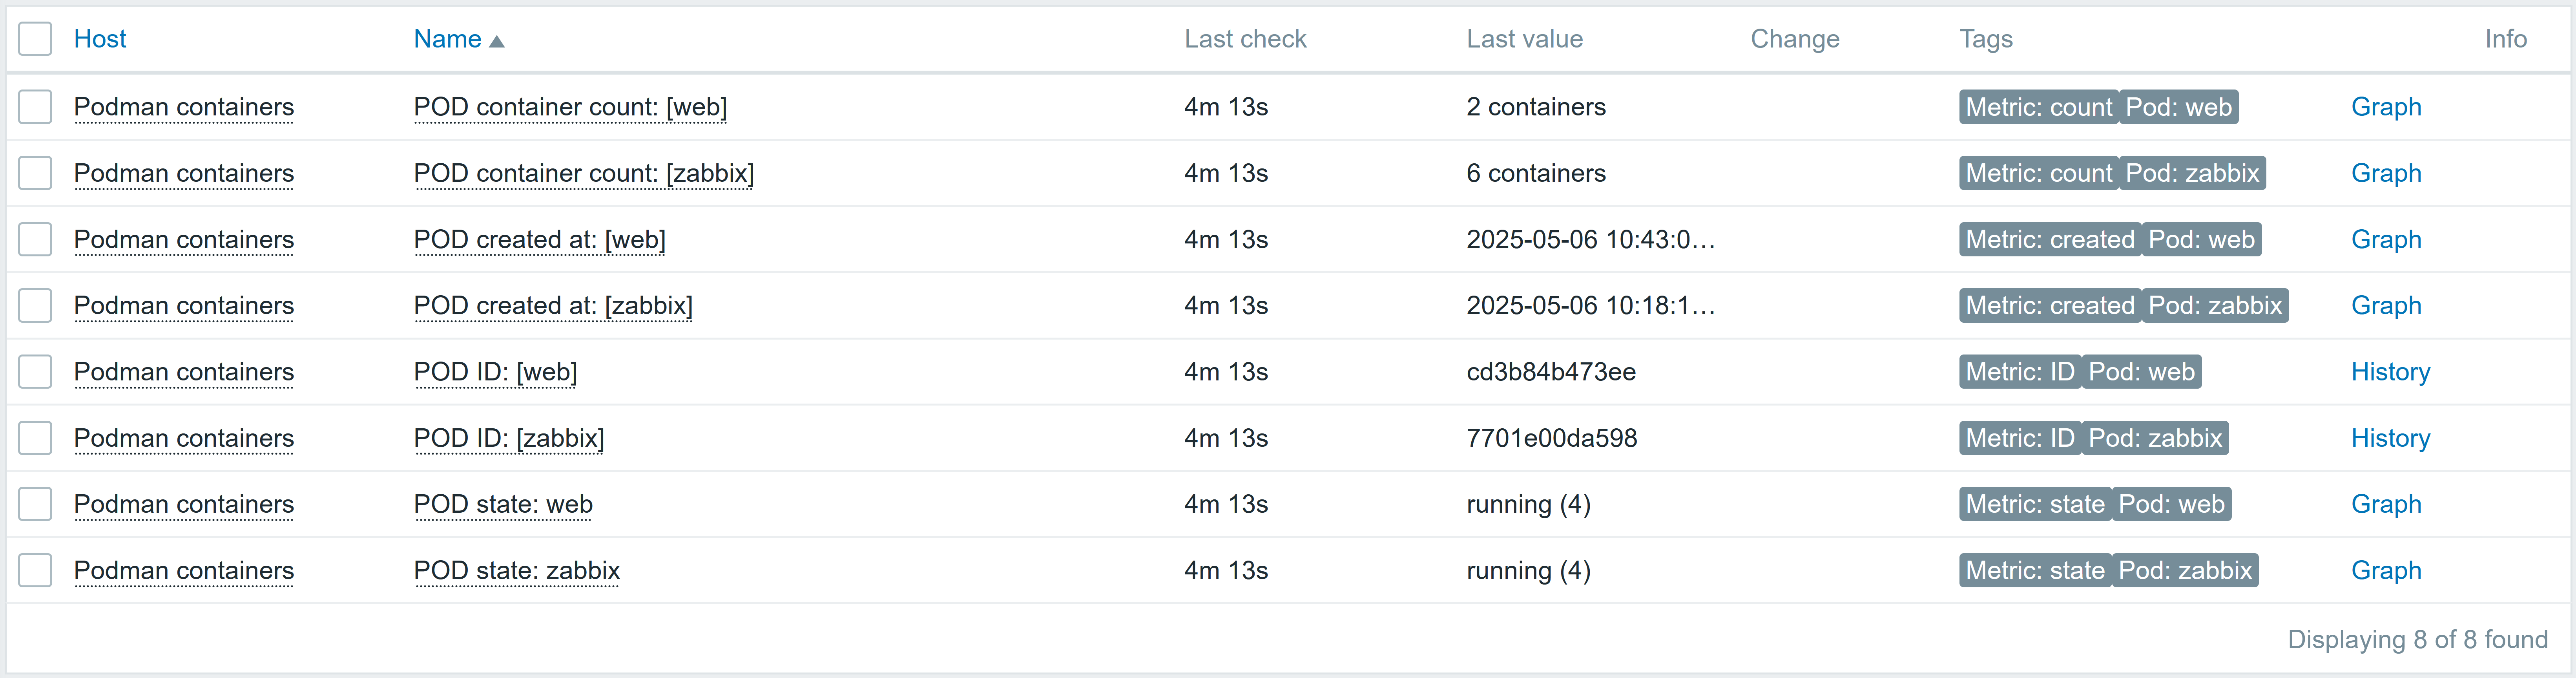The image size is (2576, 678).
Task: Select checkbox for POD created at: [web]
Action: [35, 239]
